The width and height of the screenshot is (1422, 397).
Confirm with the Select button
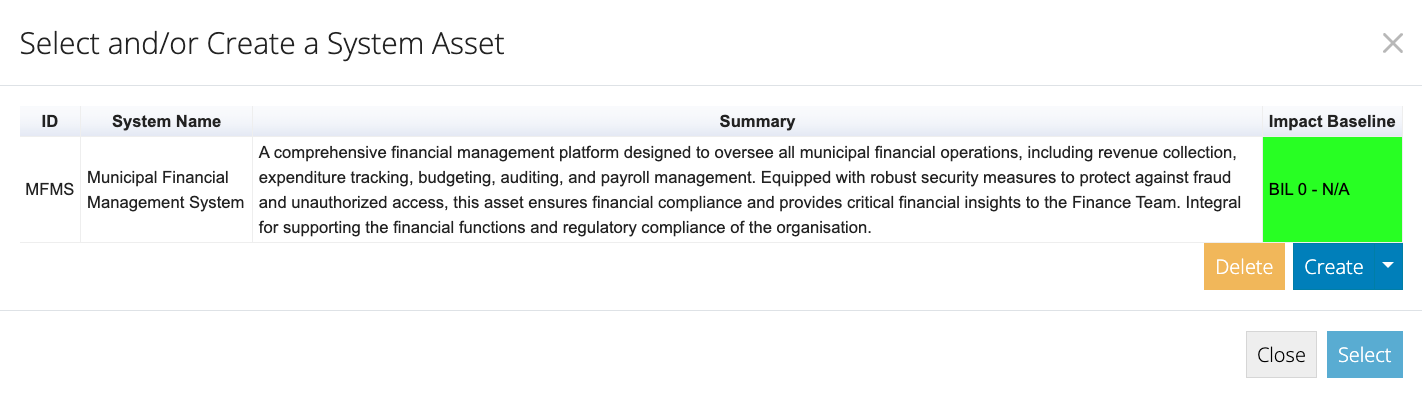[1364, 355]
